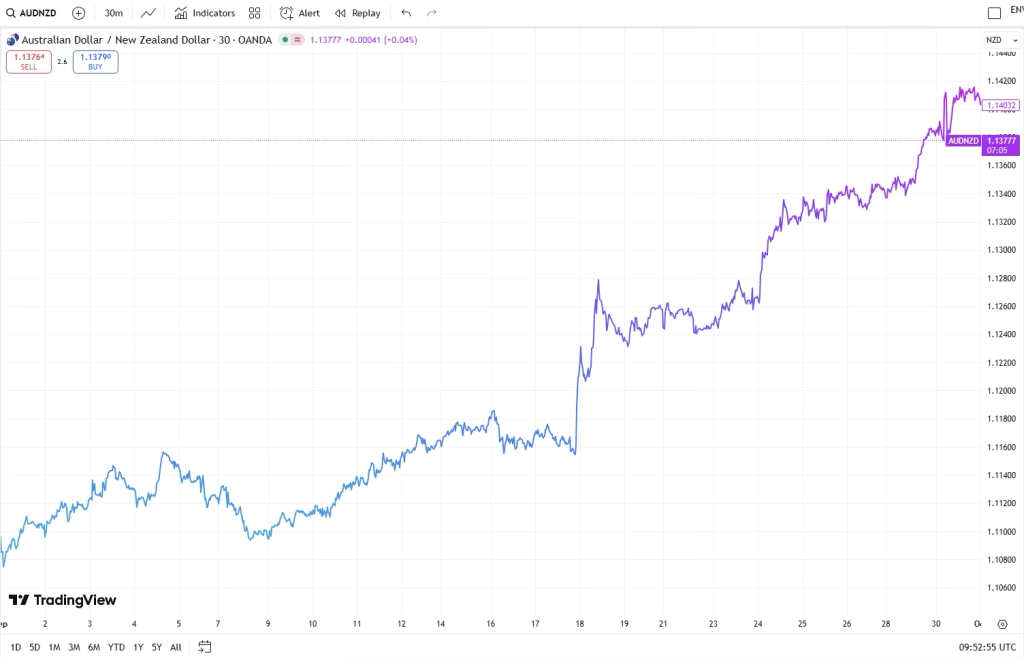Click the SELL 1.13764 button
1024x658 pixels.
pyautogui.click(x=29, y=62)
